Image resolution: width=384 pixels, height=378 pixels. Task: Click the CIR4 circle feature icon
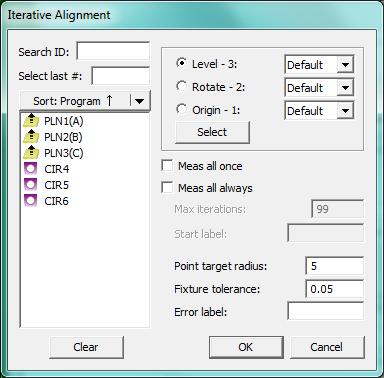tap(31, 169)
